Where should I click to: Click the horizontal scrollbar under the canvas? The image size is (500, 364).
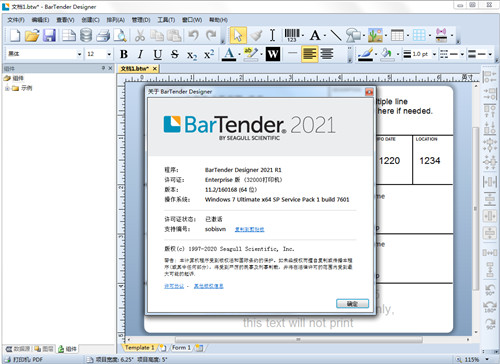(x=298, y=339)
